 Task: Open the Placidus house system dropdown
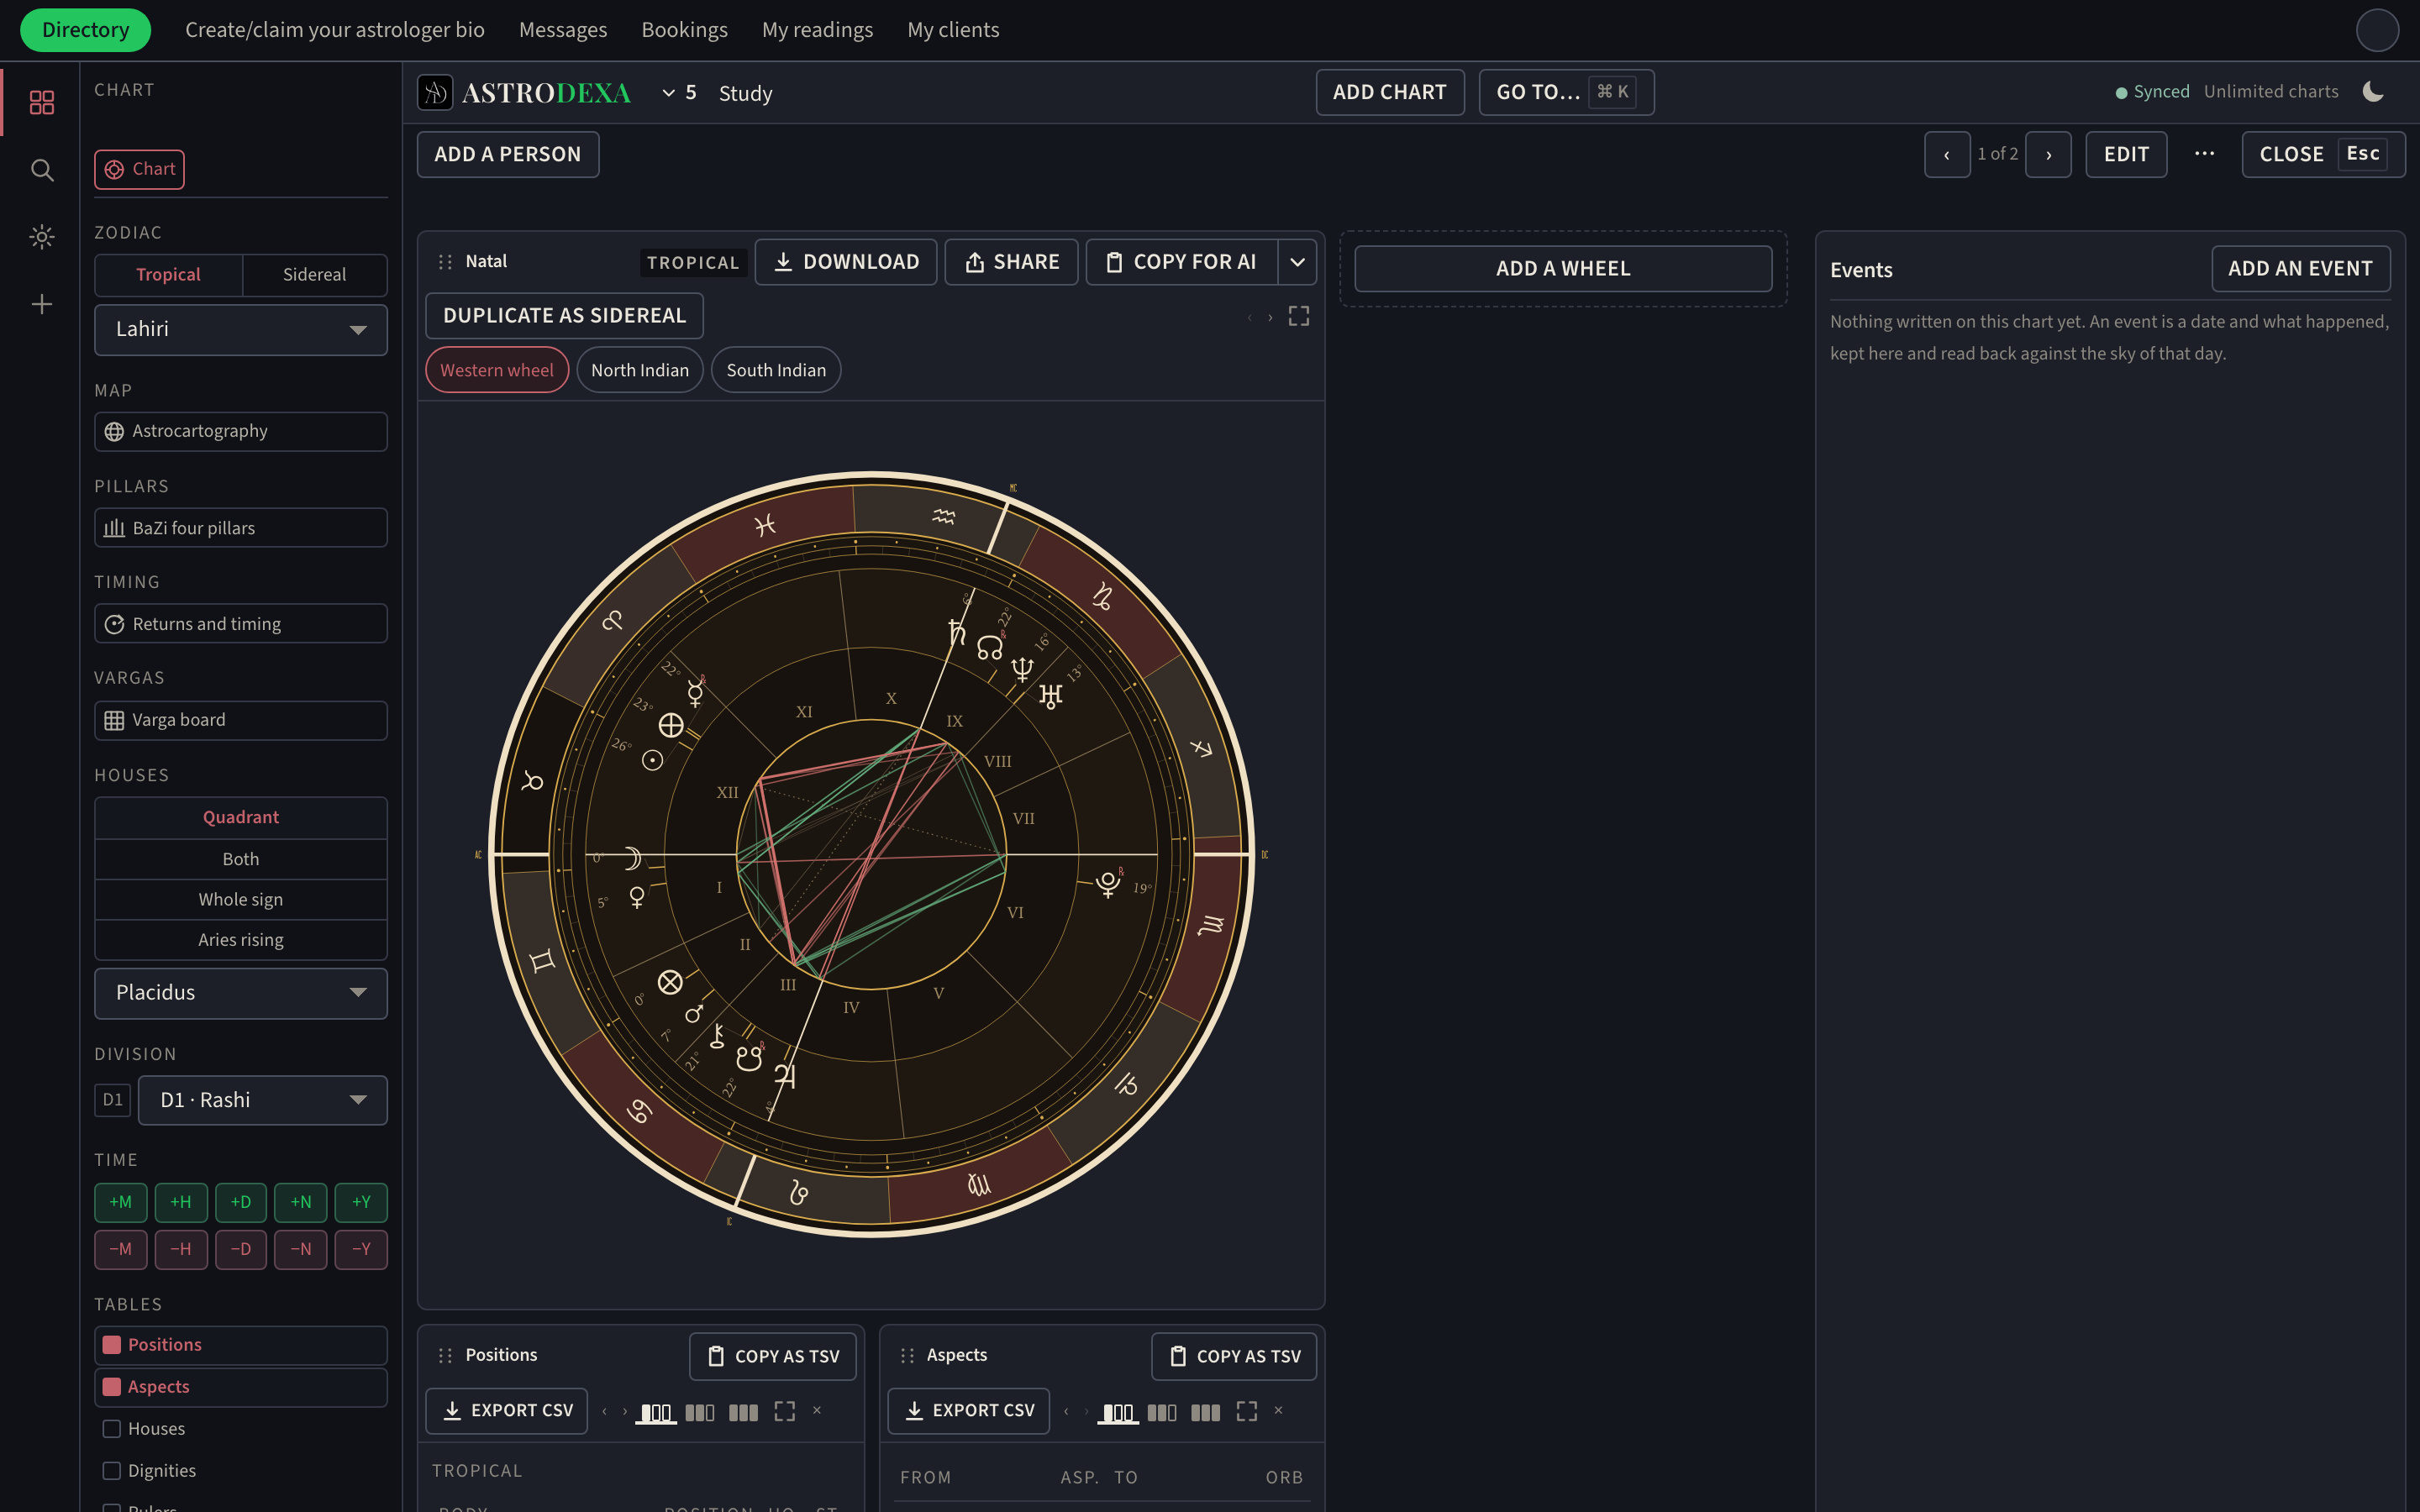(x=241, y=993)
